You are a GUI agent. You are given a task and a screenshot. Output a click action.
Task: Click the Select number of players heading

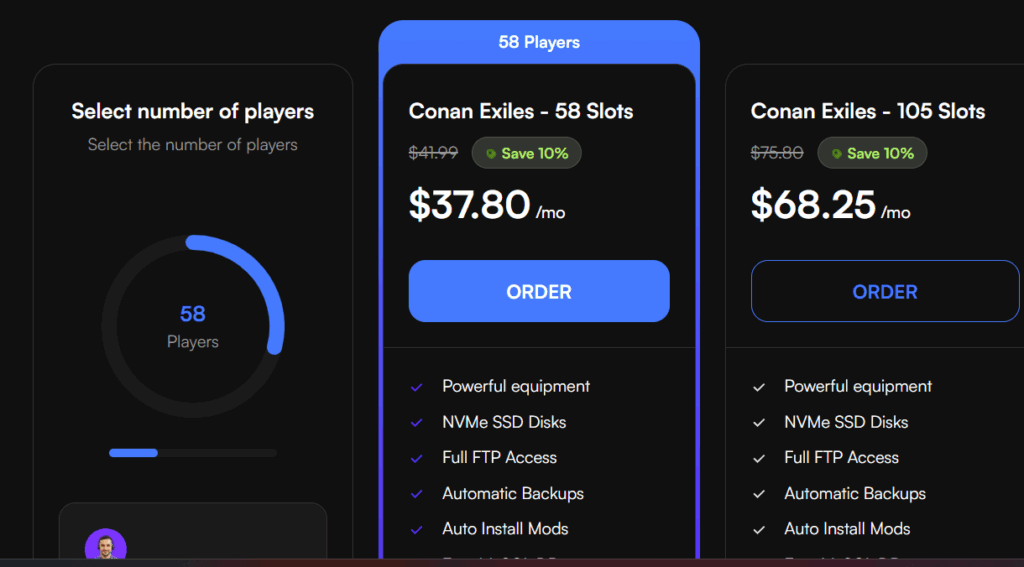point(193,111)
